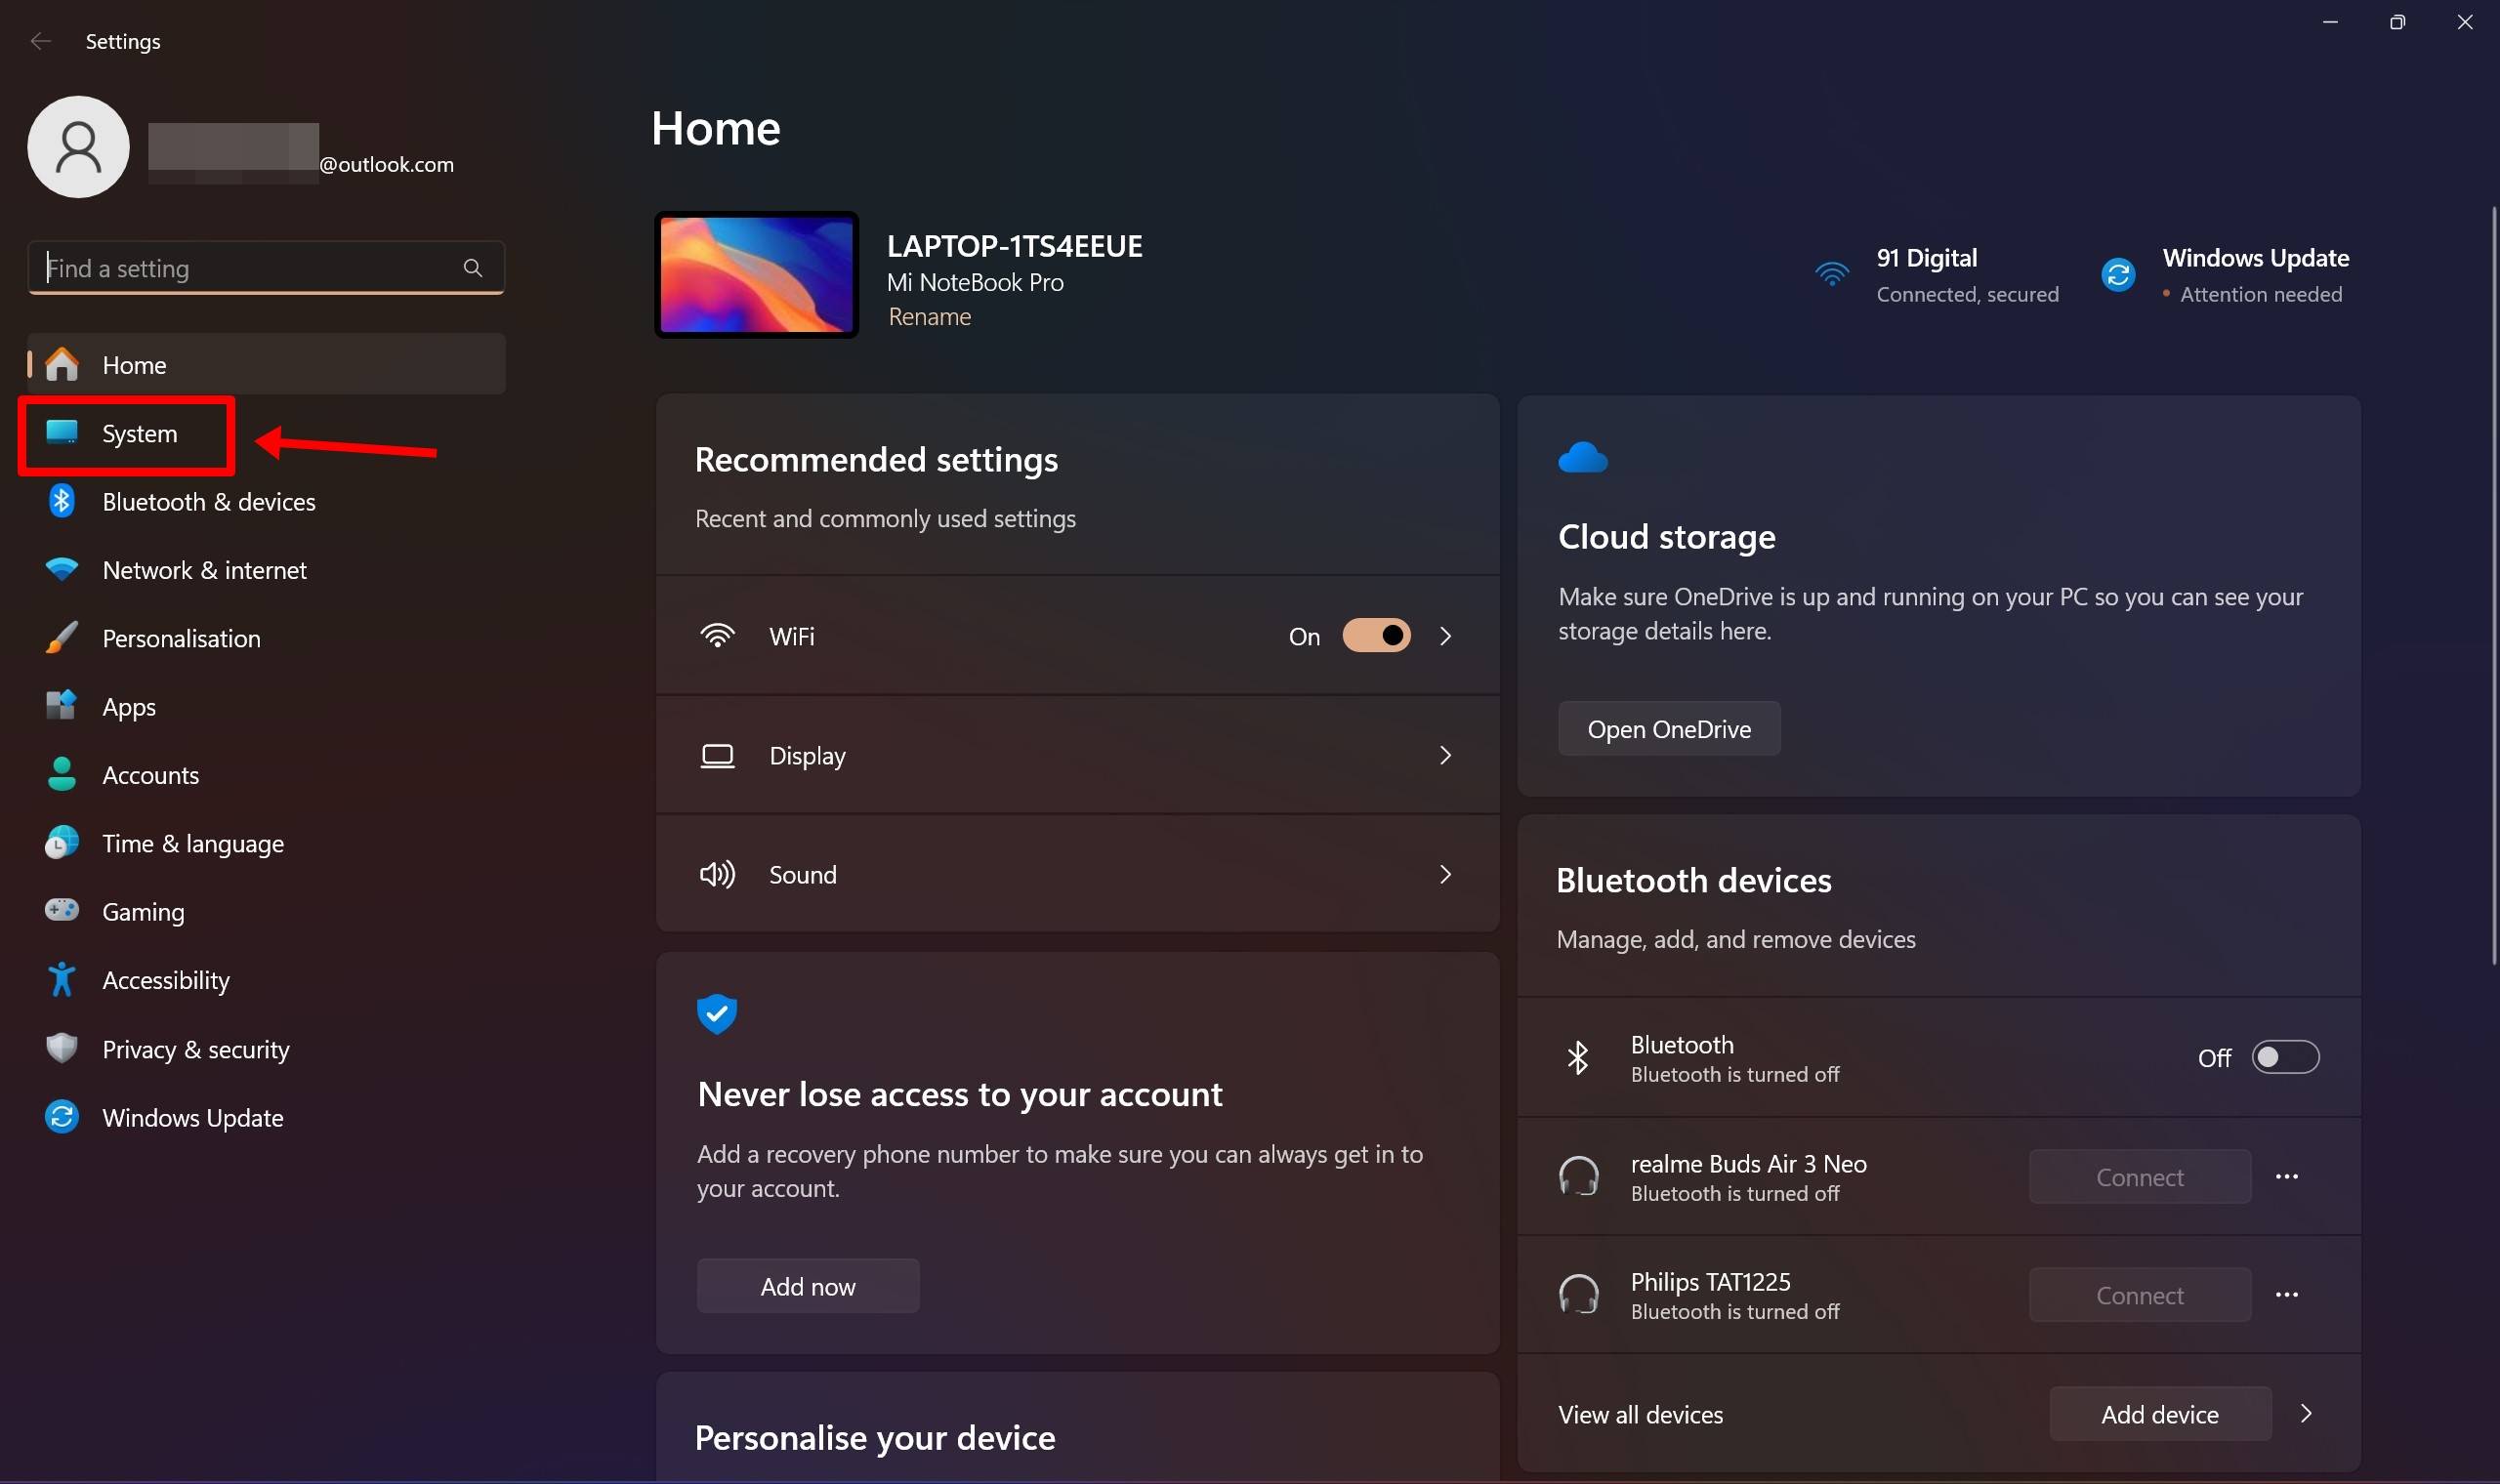Open Accessibility settings
This screenshot has width=2500, height=1484.
tap(166, 980)
